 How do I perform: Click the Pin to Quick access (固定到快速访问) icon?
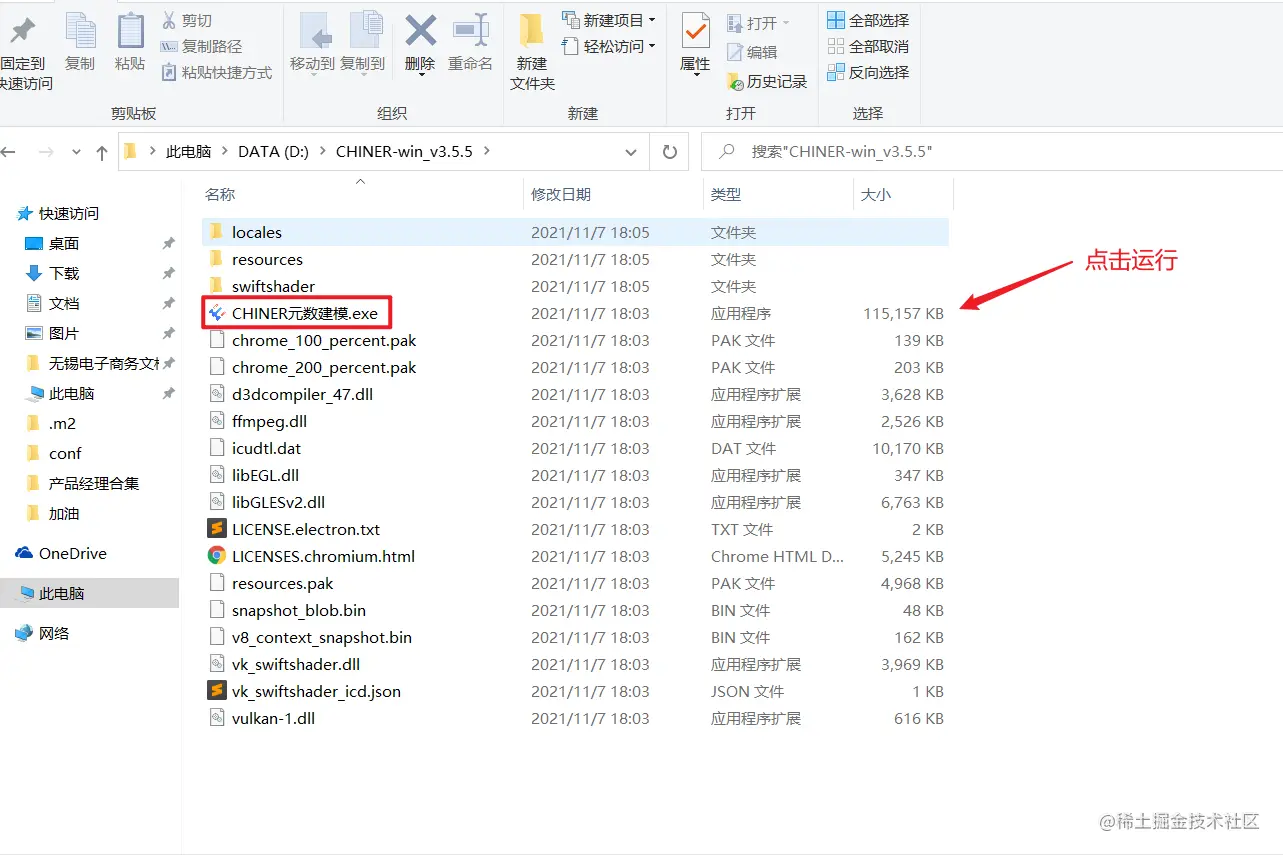22,31
